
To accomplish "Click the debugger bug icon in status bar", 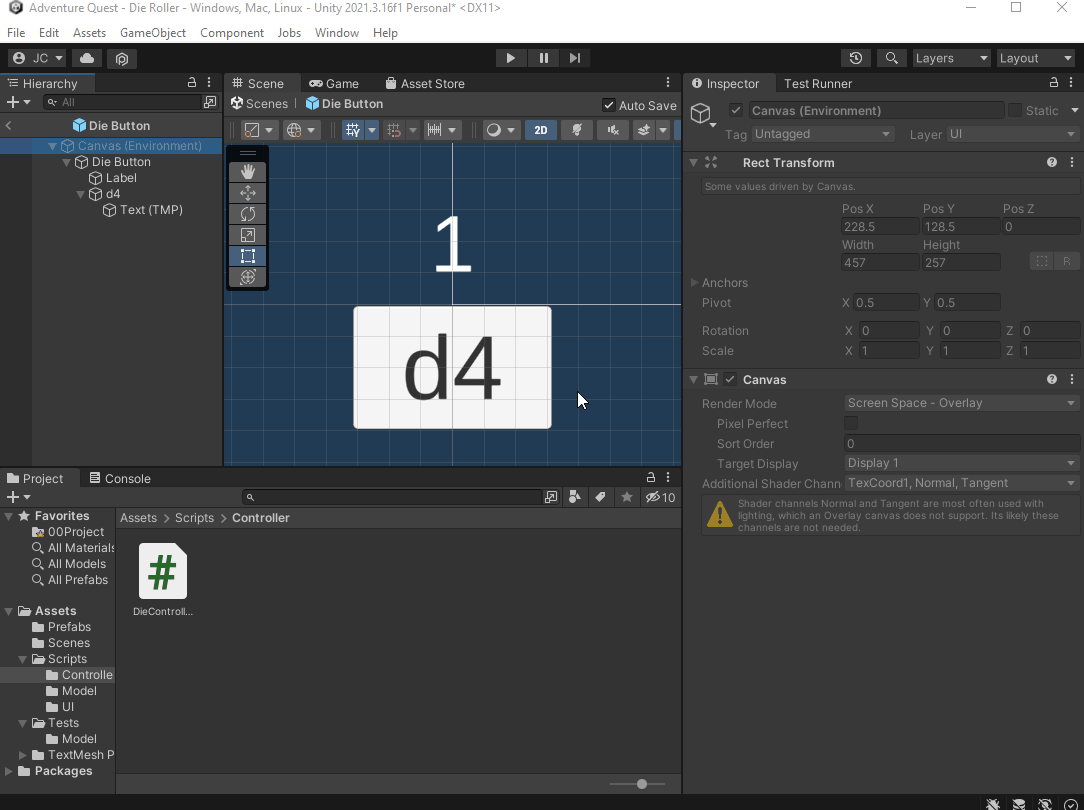I will click(x=993, y=804).
